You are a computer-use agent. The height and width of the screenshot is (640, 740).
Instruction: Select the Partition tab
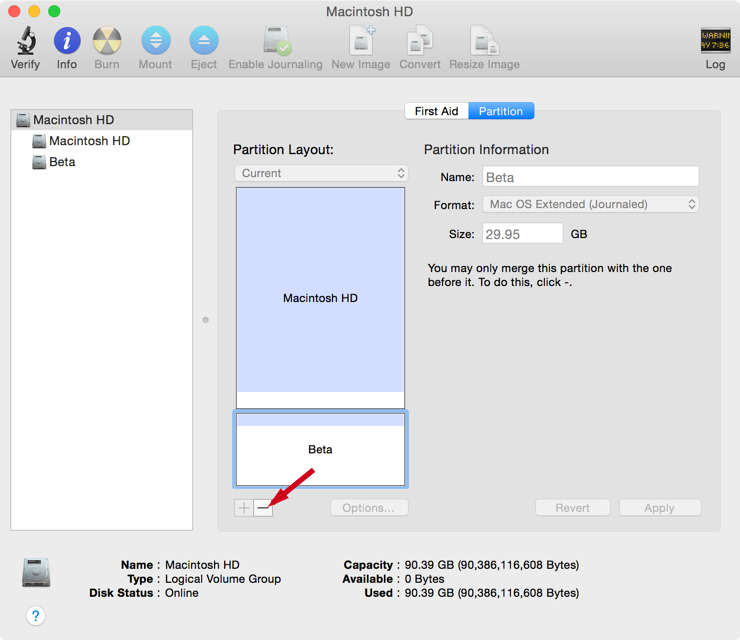(501, 111)
